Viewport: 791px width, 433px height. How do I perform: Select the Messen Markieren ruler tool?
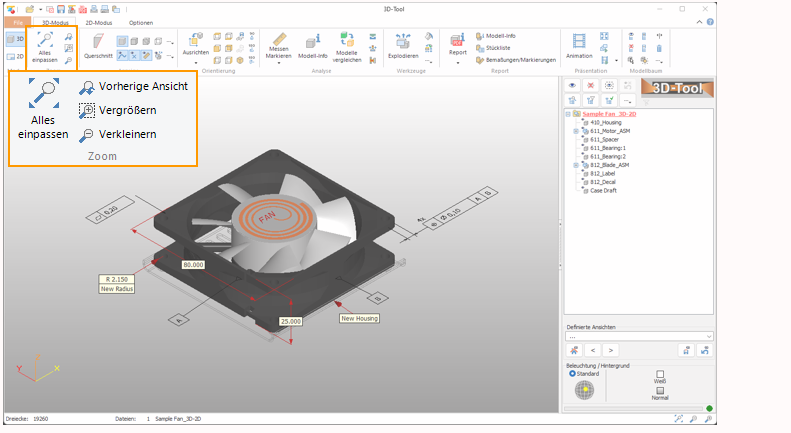point(280,44)
